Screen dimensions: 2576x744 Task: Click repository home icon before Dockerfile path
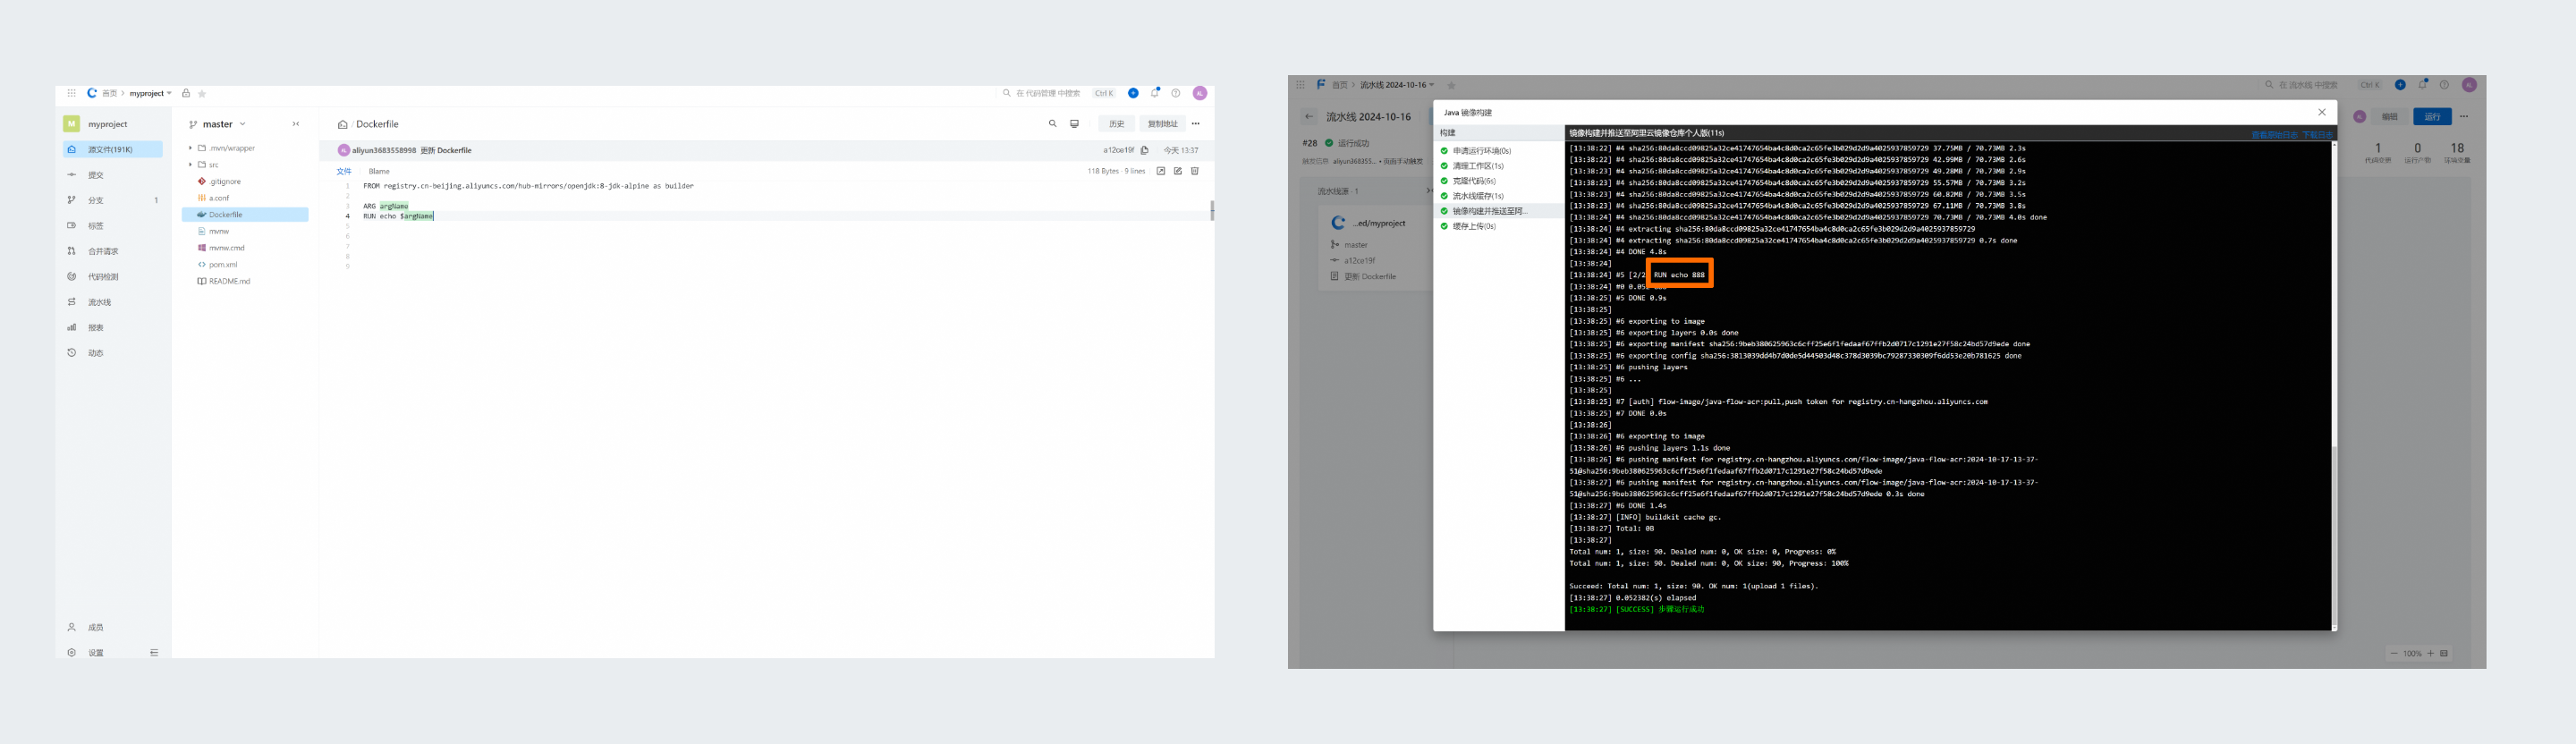pos(343,124)
